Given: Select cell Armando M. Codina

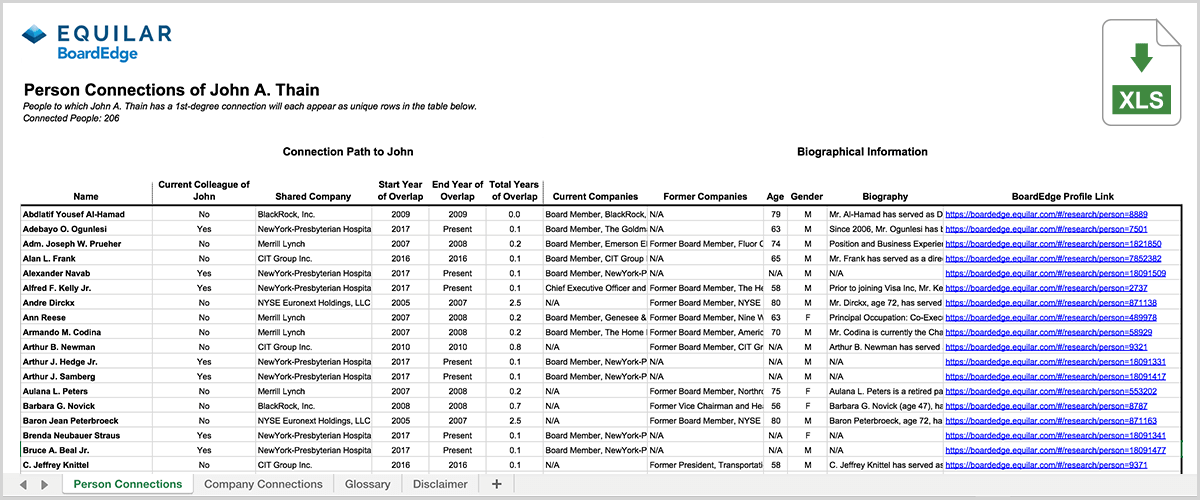Looking at the screenshot, I should pos(86,332).
